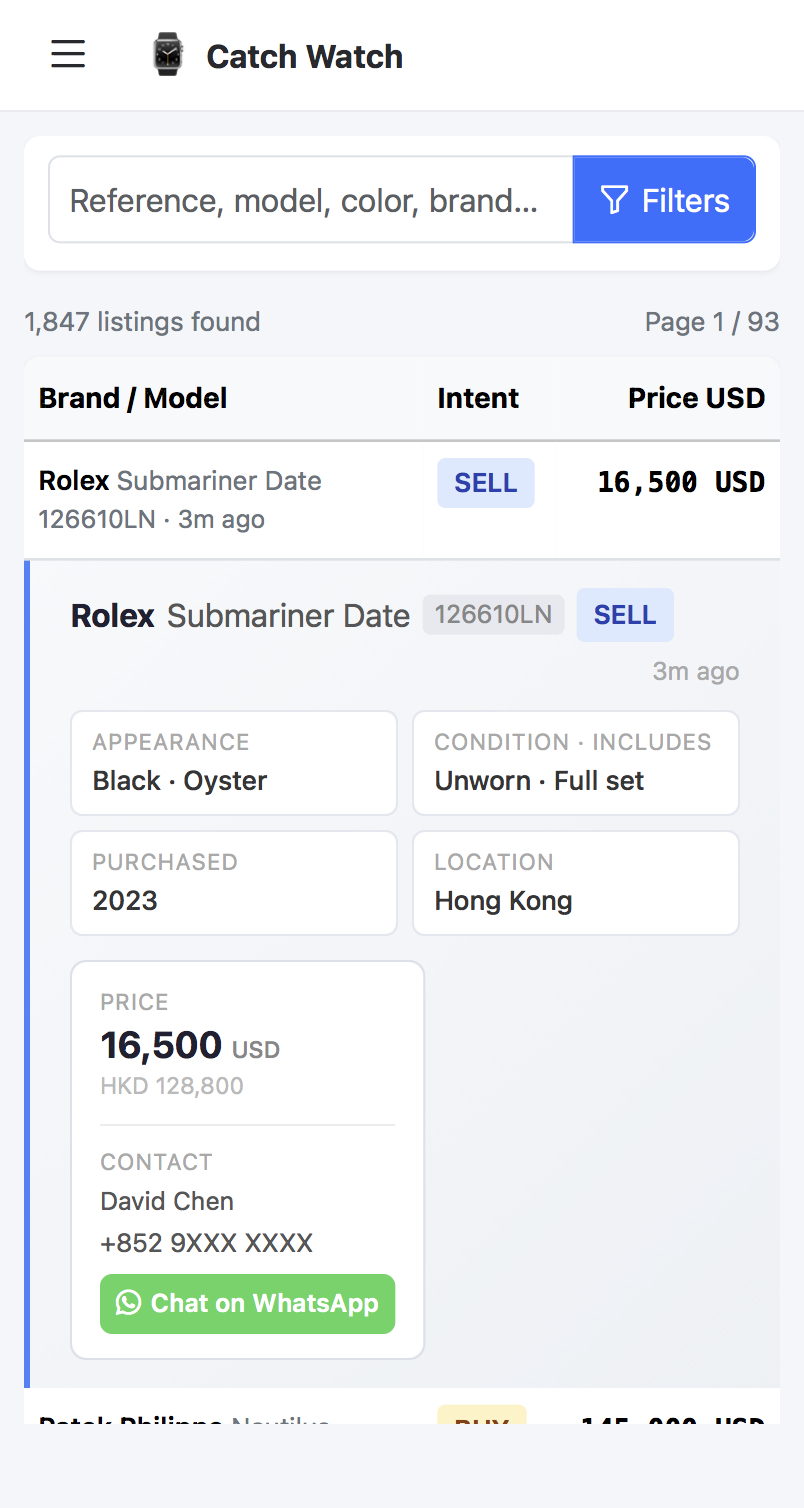Screen dimensions: 804x1508
Task: Click the HKD 128,800 converted price
Action: click(171, 1085)
